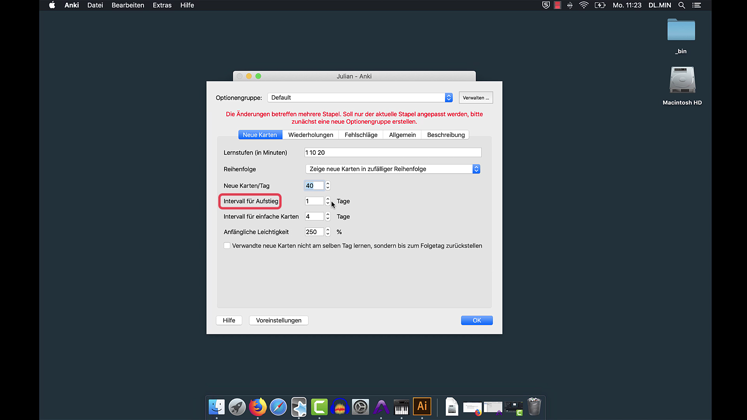Viewport: 747px width, 420px height.
Task: Open the Wi-Fi menu bar icon
Action: click(x=584, y=5)
